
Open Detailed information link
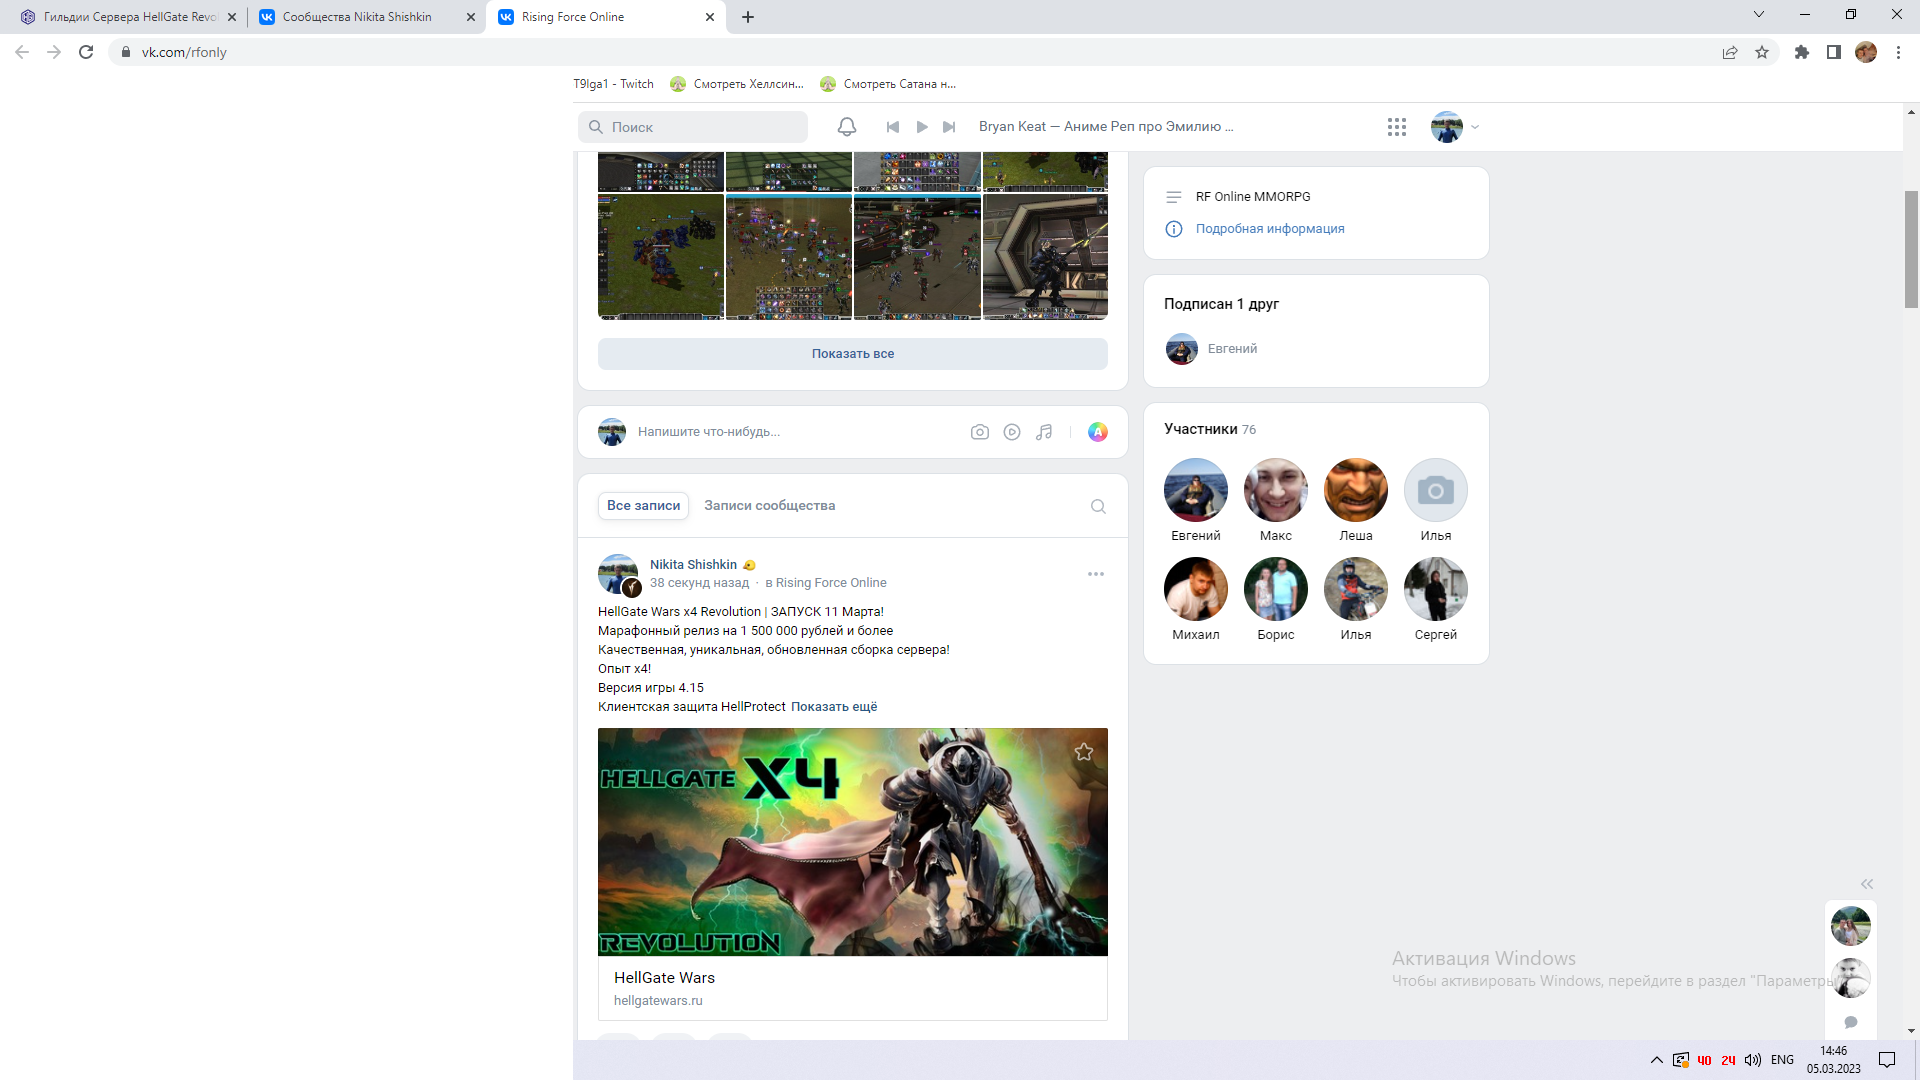pyautogui.click(x=1270, y=229)
